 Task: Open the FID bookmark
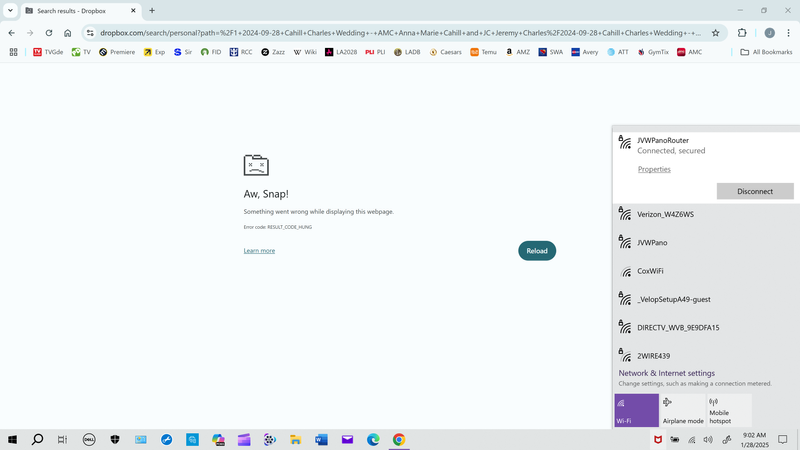point(211,52)
